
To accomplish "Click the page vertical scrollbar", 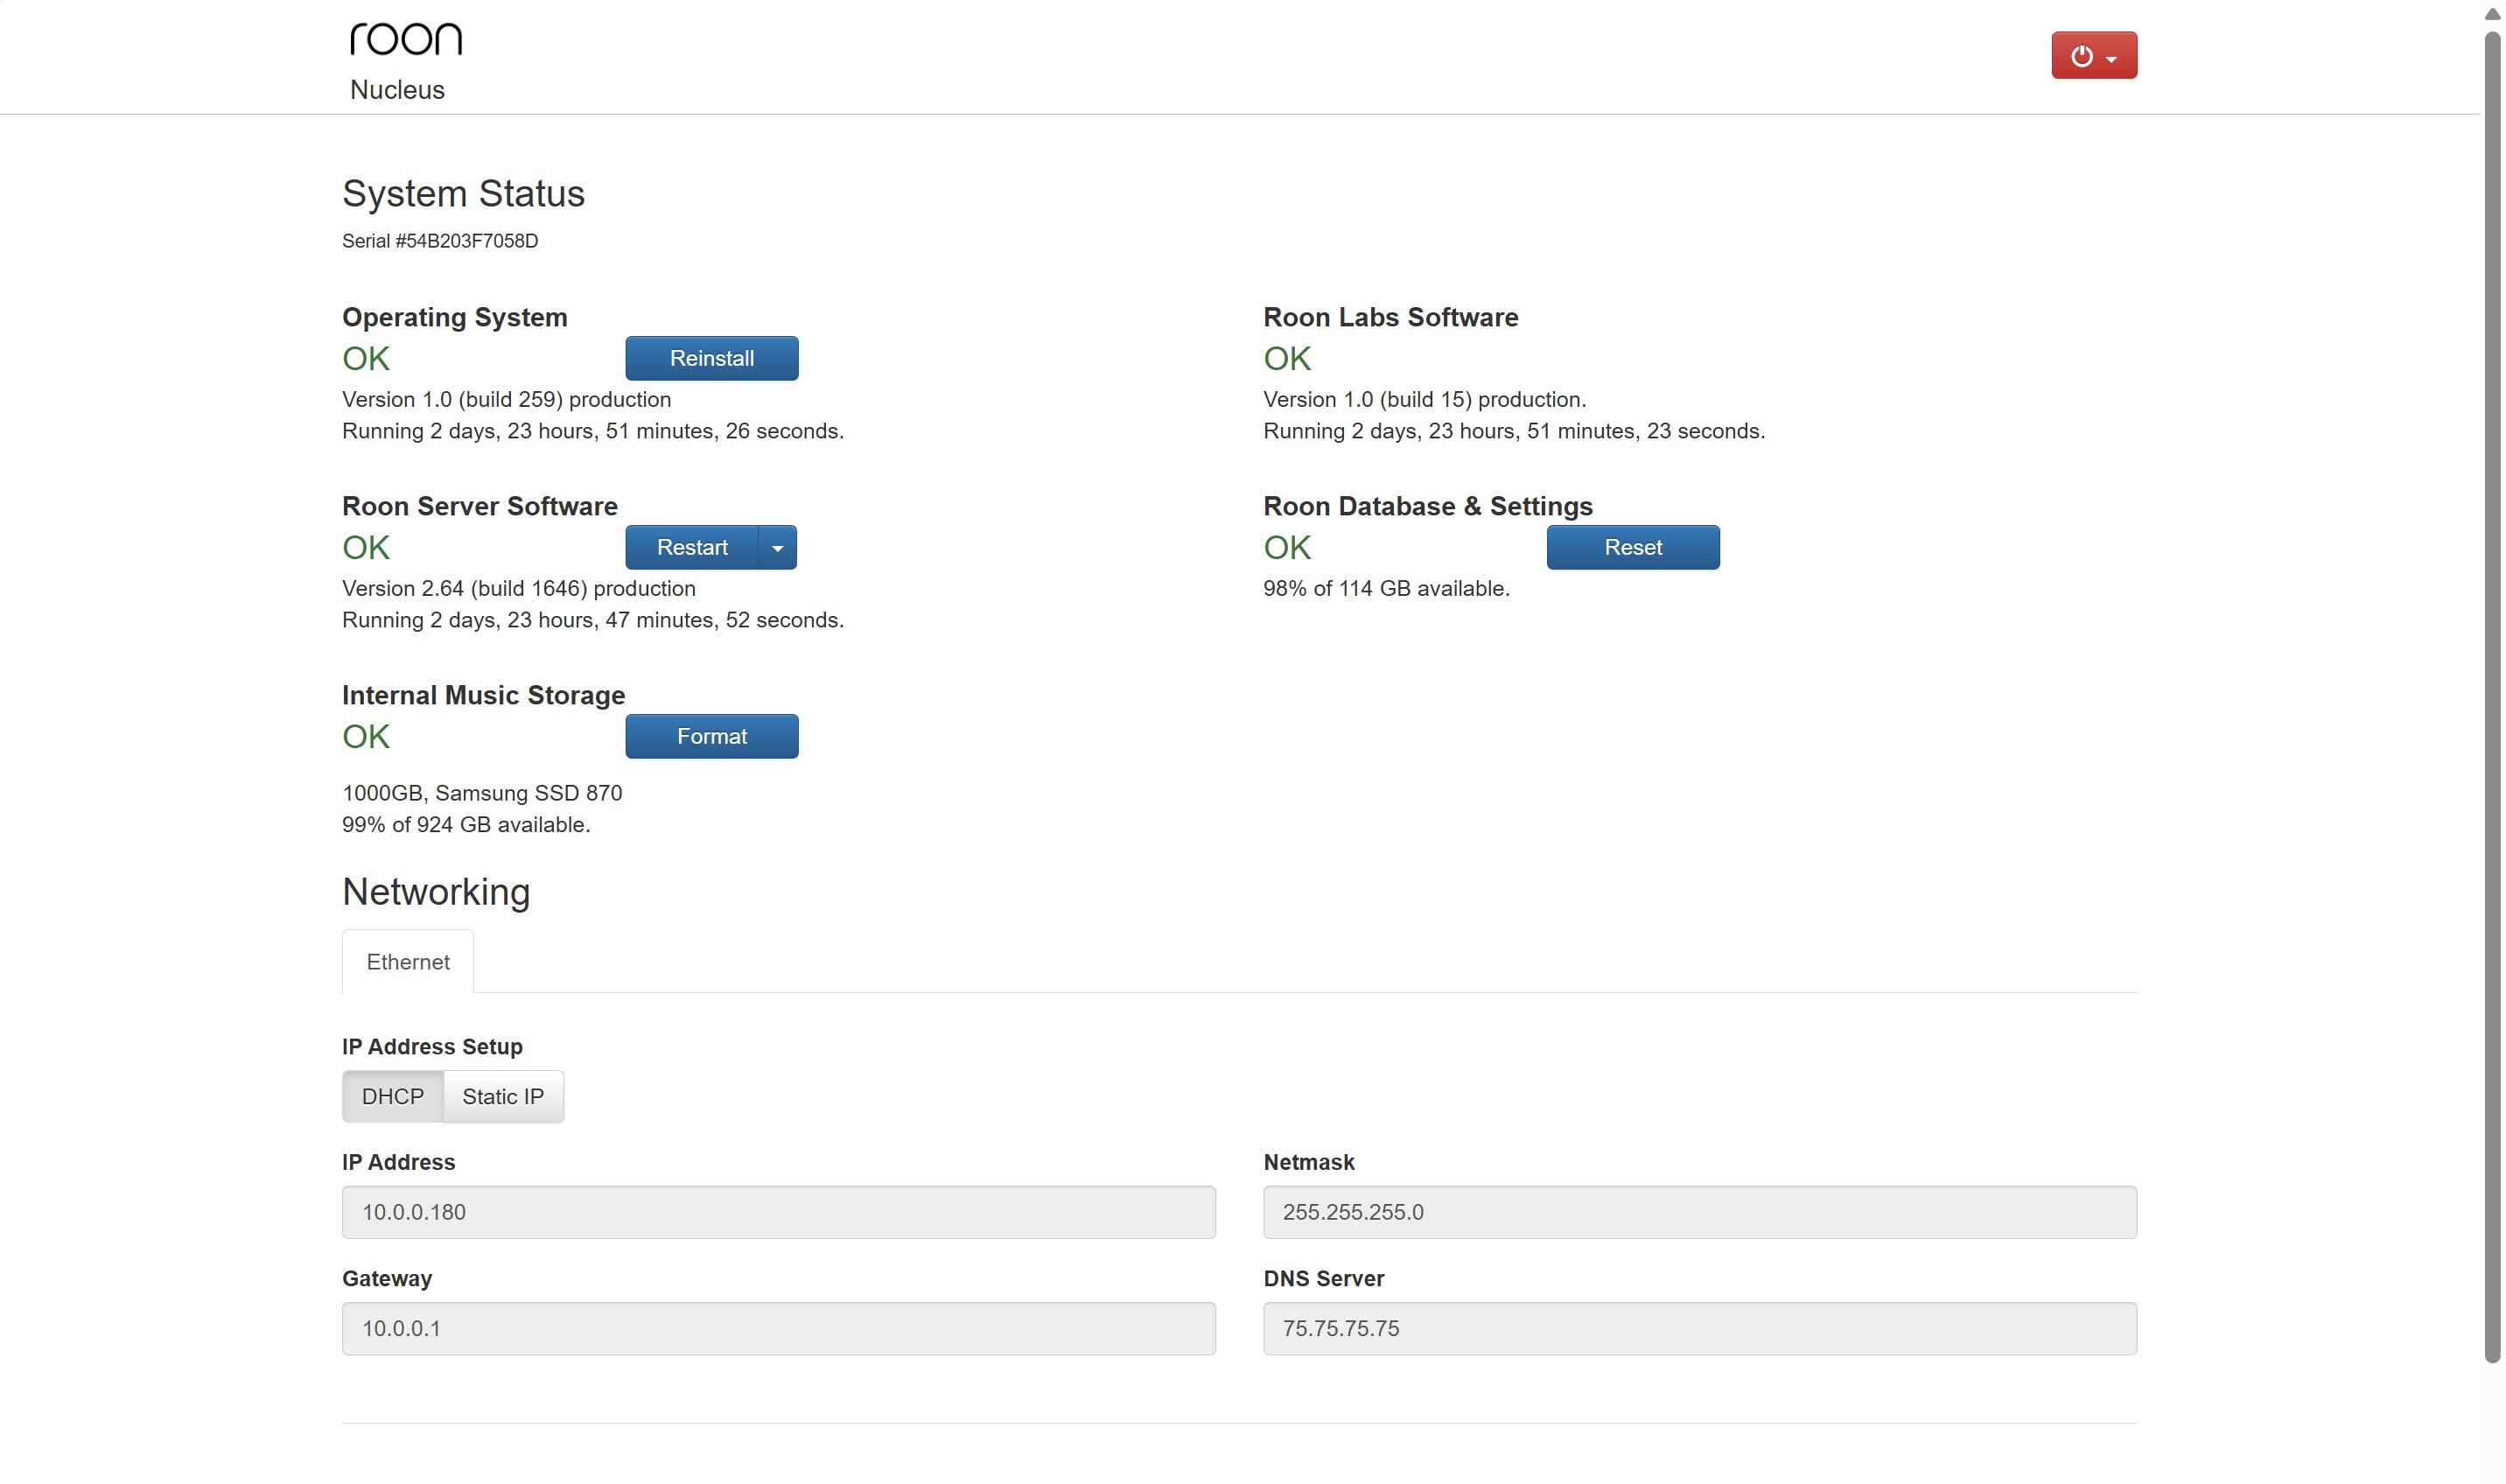I will click(x=2492, y=700).
